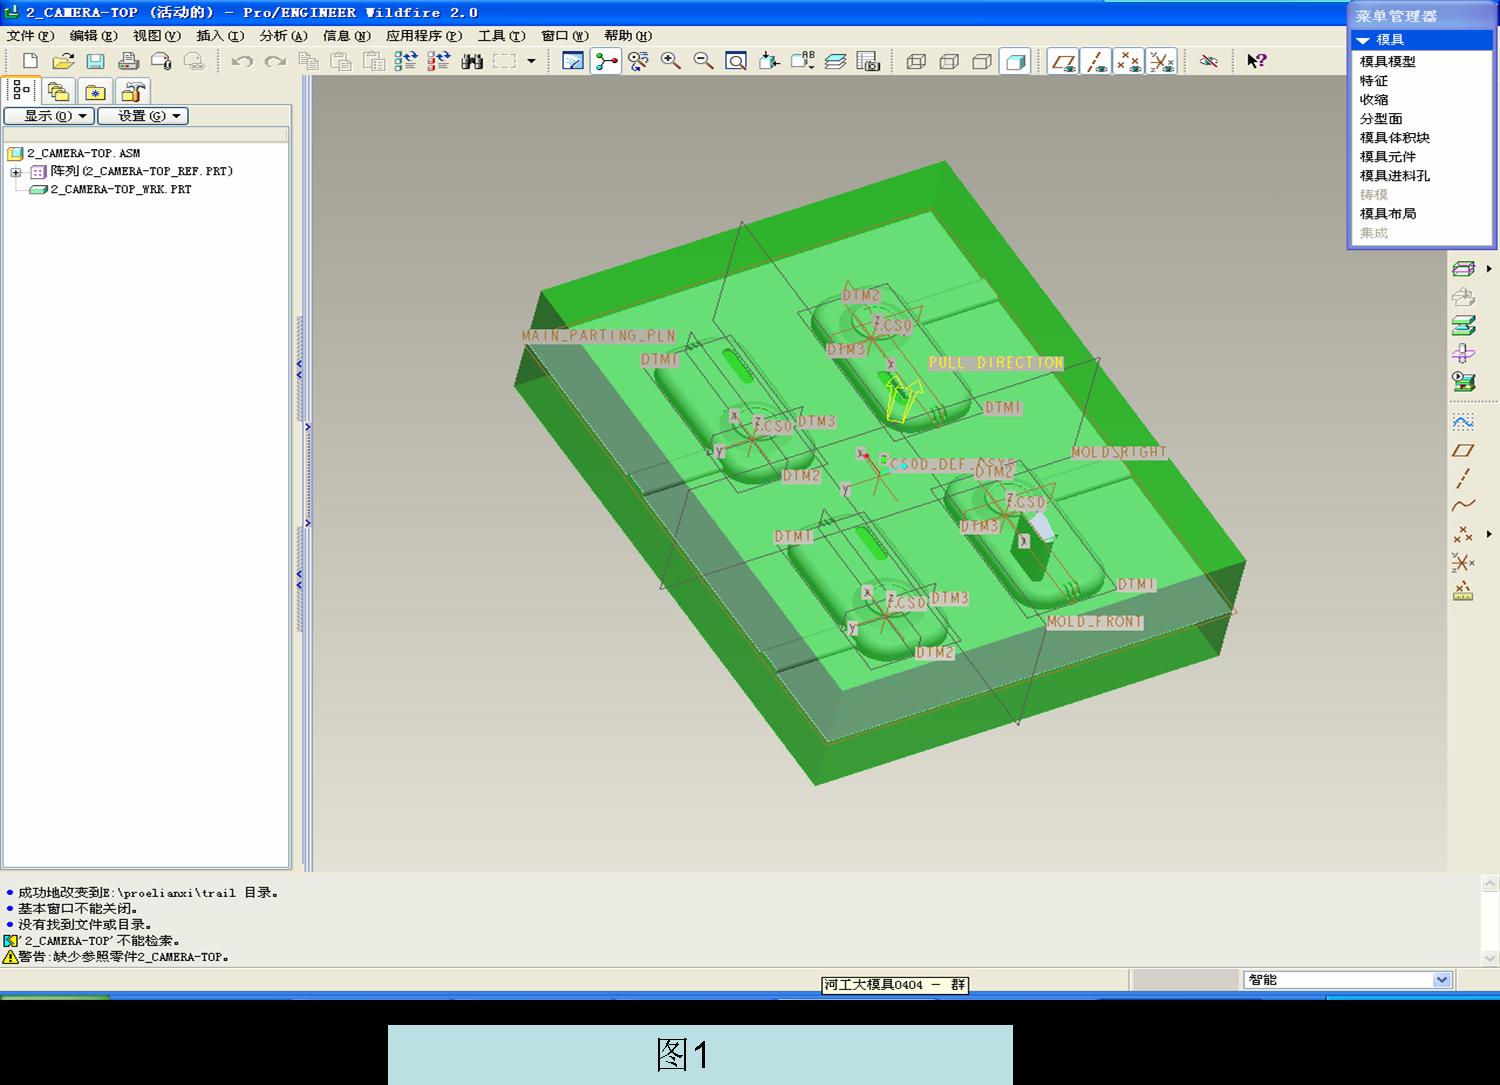Select the Datum Plane tool in right toolbar

coord(1463,450)
